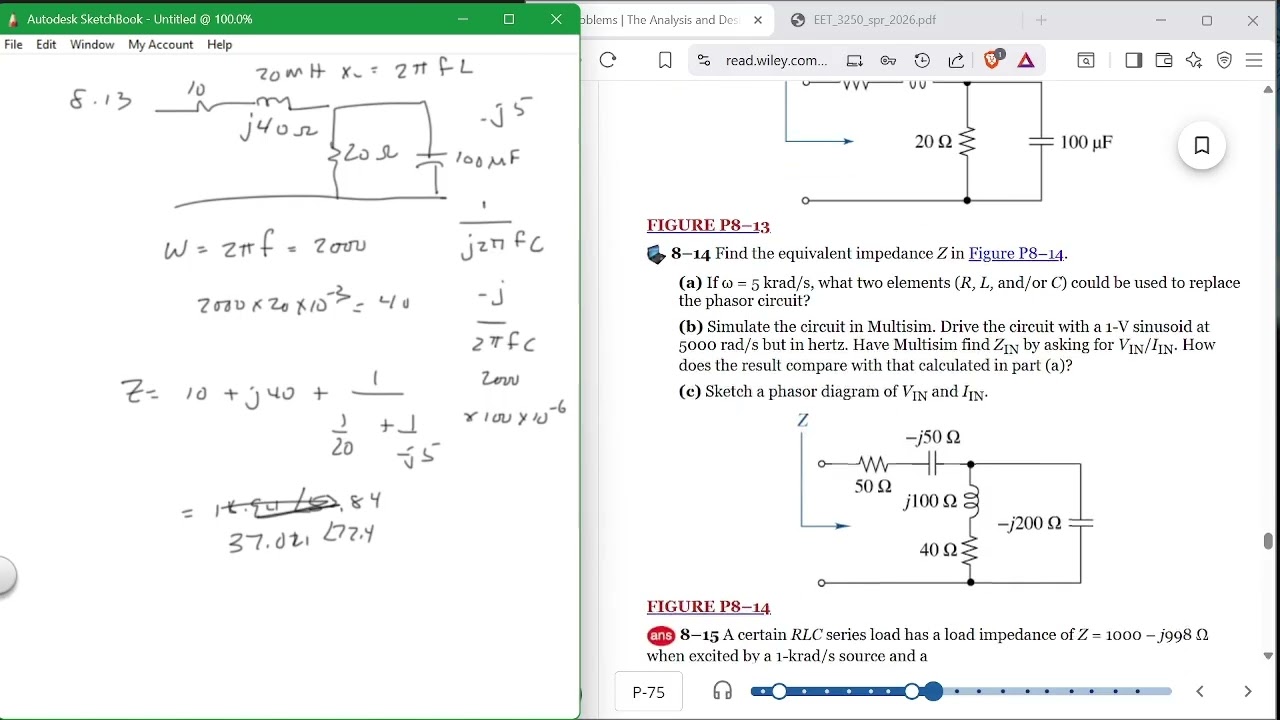This screenshot has width=1280, height=720.
Task: Click the FIGURE P8–14 caption link
Action: (x=708, y=607)
